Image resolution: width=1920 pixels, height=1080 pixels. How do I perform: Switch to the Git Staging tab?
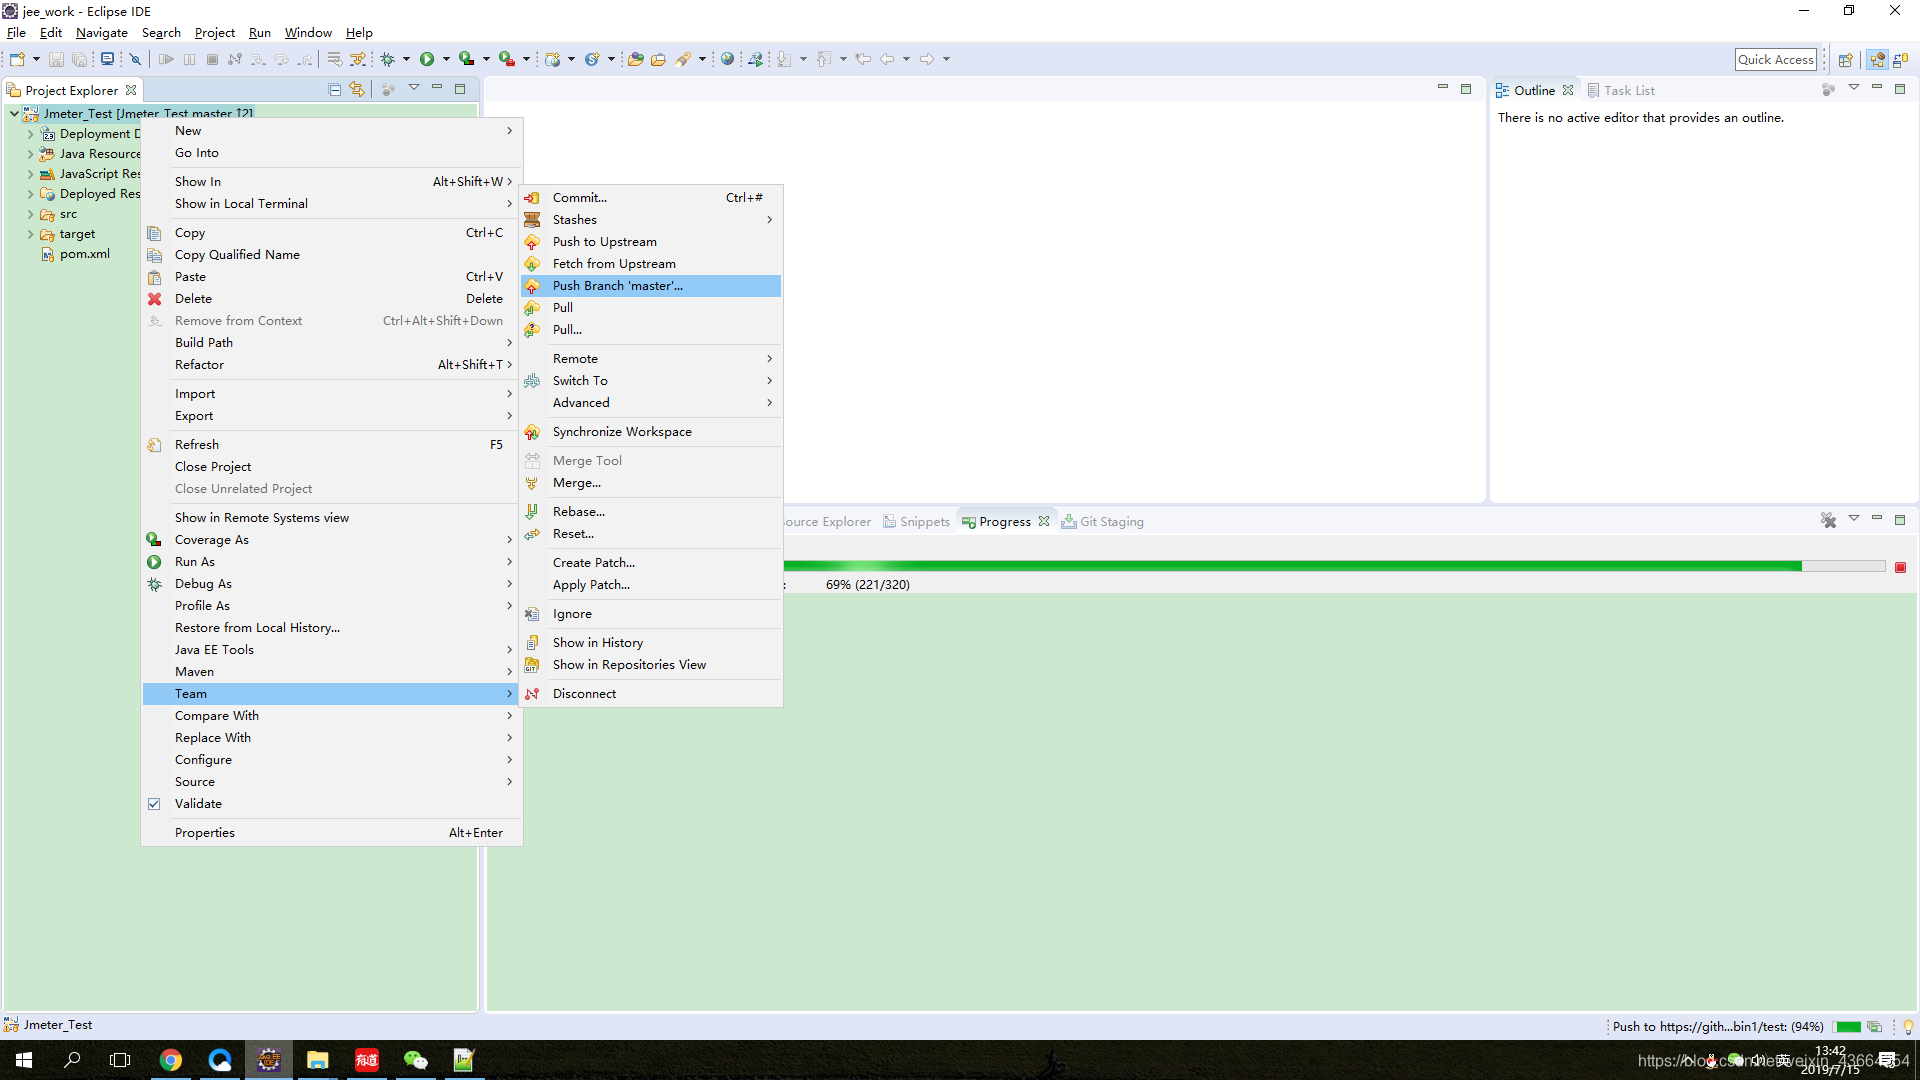click(1102, 521)
